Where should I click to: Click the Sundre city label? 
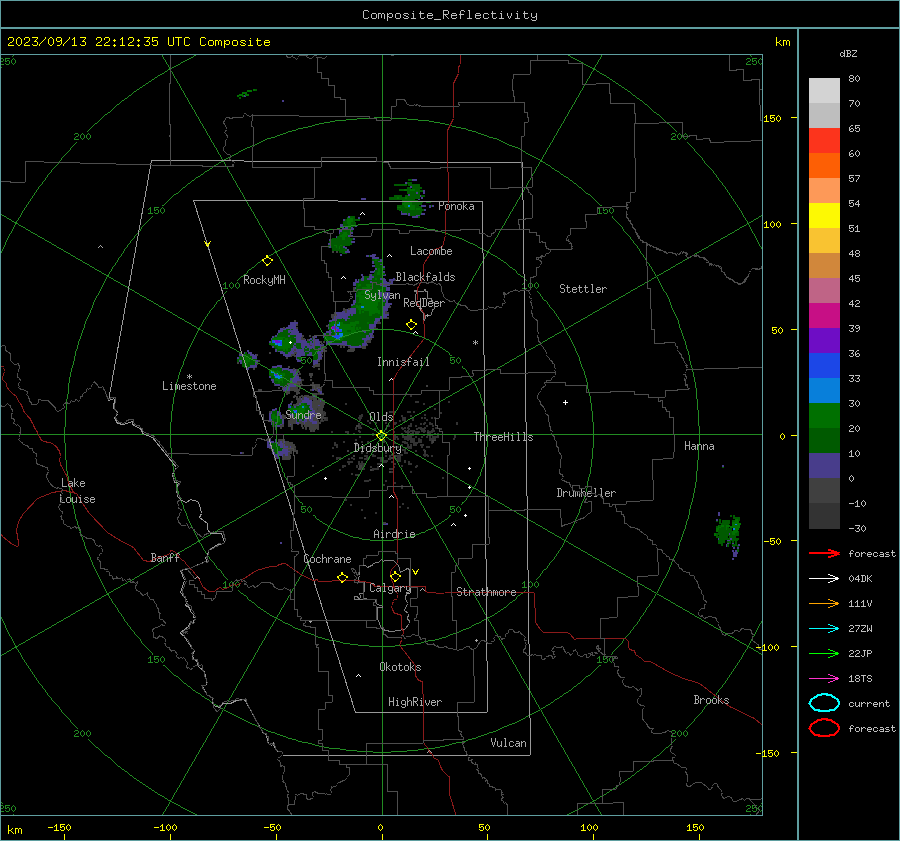(x=303, y=414)
